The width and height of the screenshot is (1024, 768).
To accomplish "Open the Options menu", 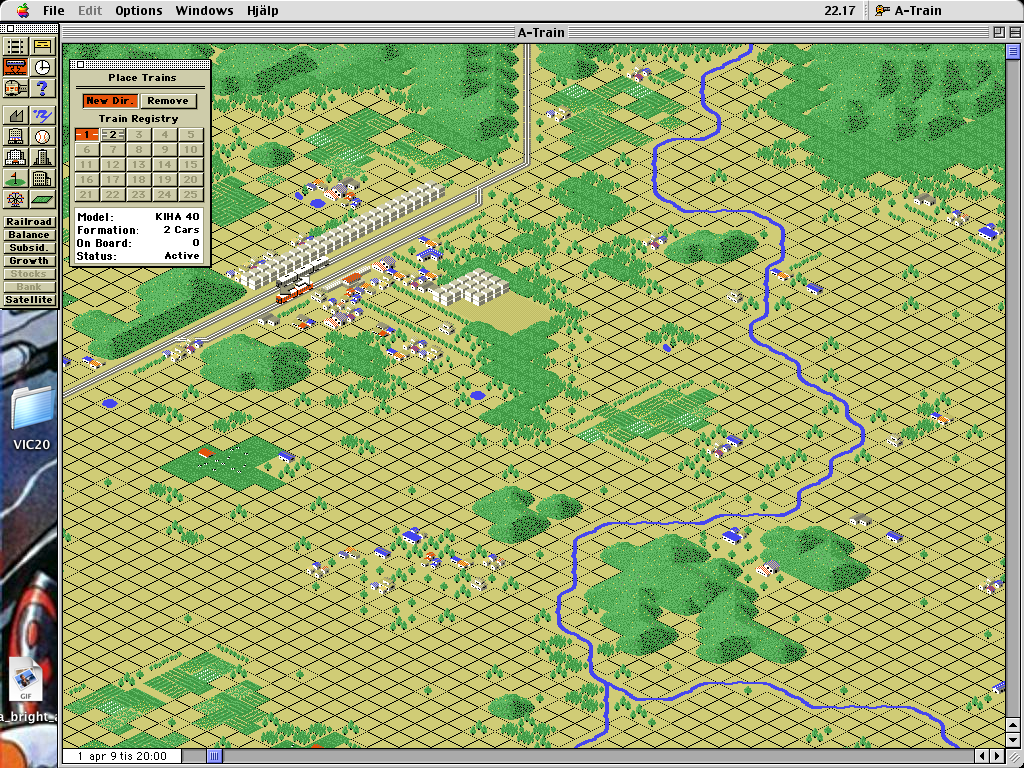I will [138, 11].
